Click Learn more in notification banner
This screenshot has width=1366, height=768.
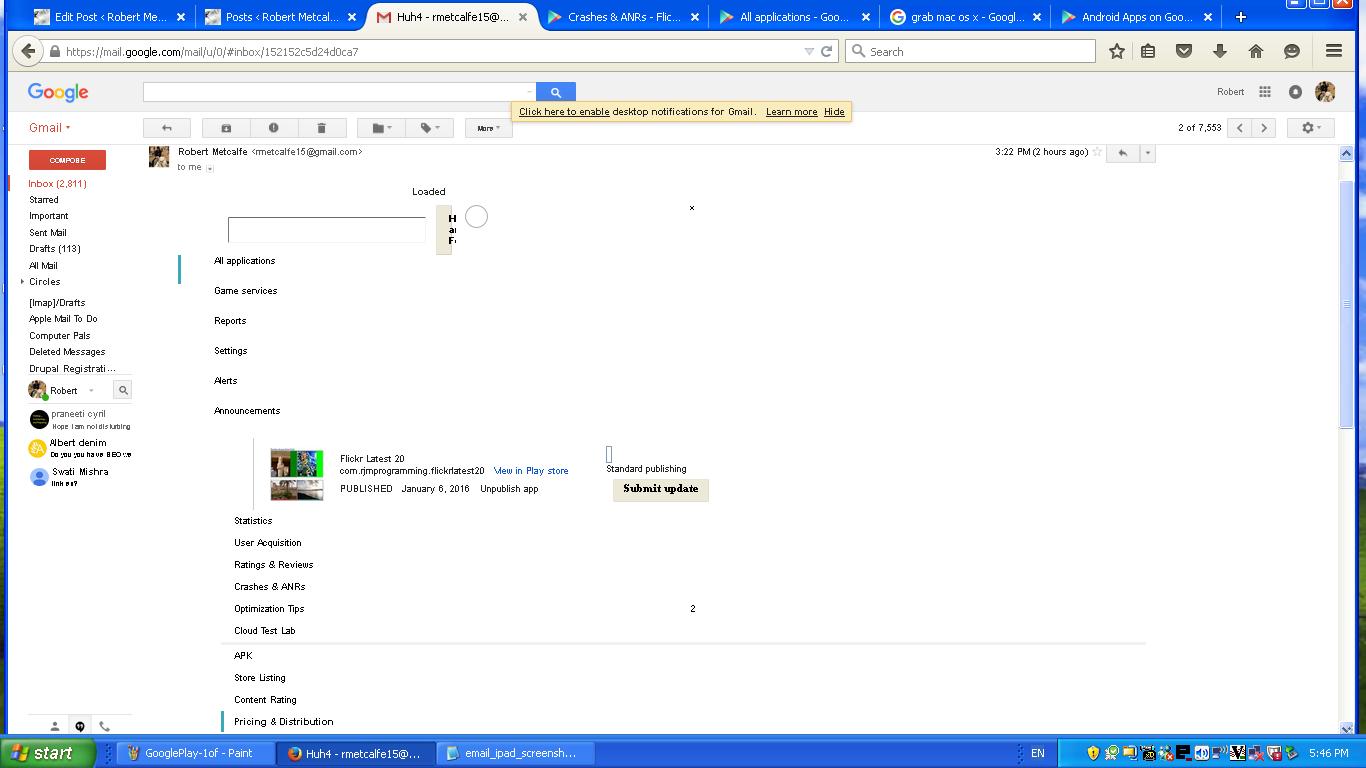(791, 112)
